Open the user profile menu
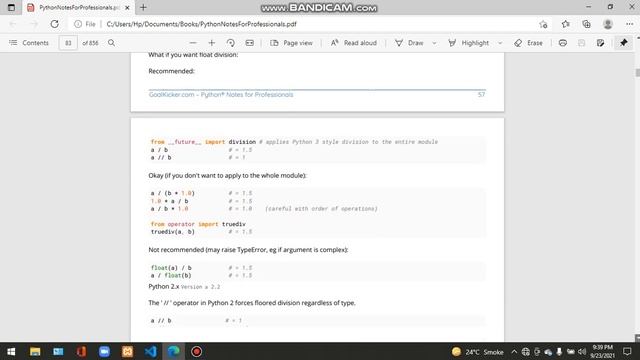This screenshot has width=640, height=360. point(608,24)
